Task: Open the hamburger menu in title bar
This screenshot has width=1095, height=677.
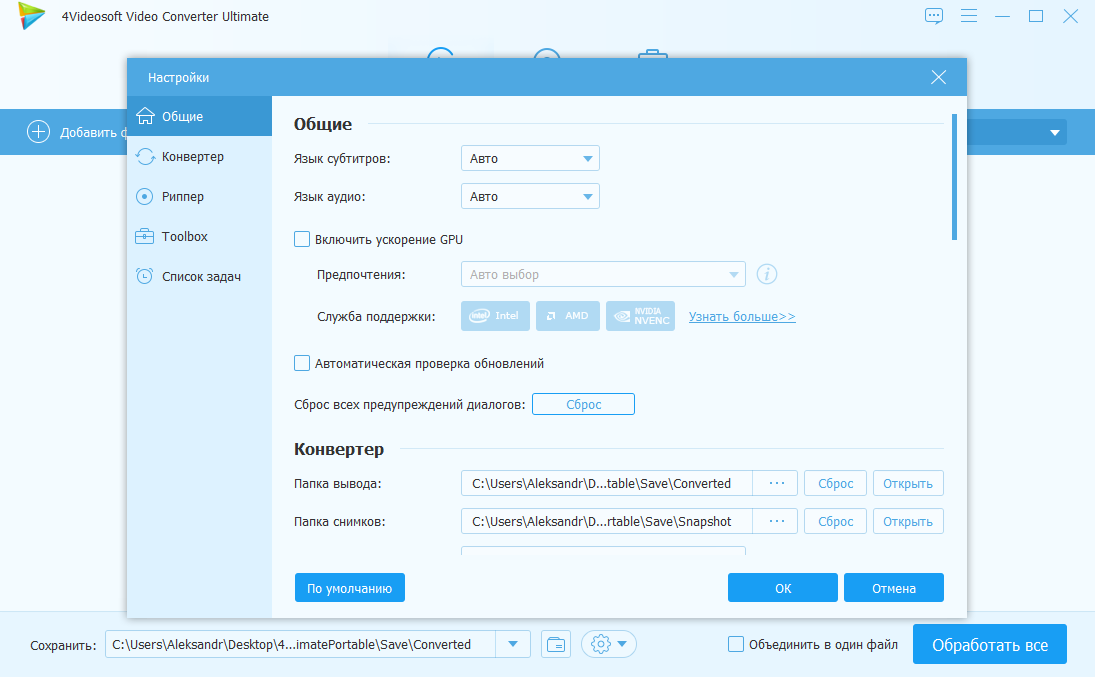Action: (968, 16)
